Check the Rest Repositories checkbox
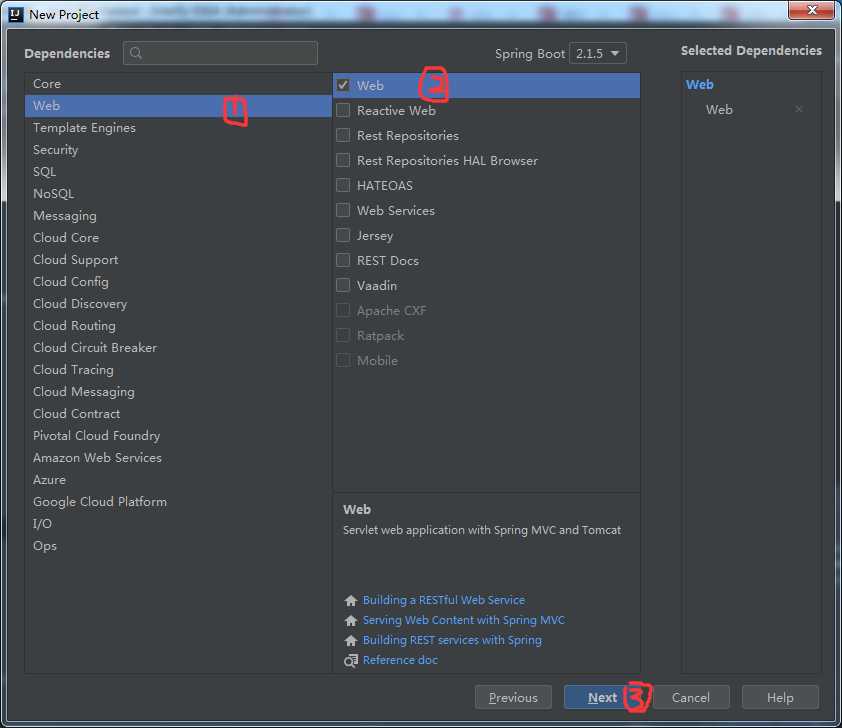This screenshot has width=842, height=728. tap(343, 135)
